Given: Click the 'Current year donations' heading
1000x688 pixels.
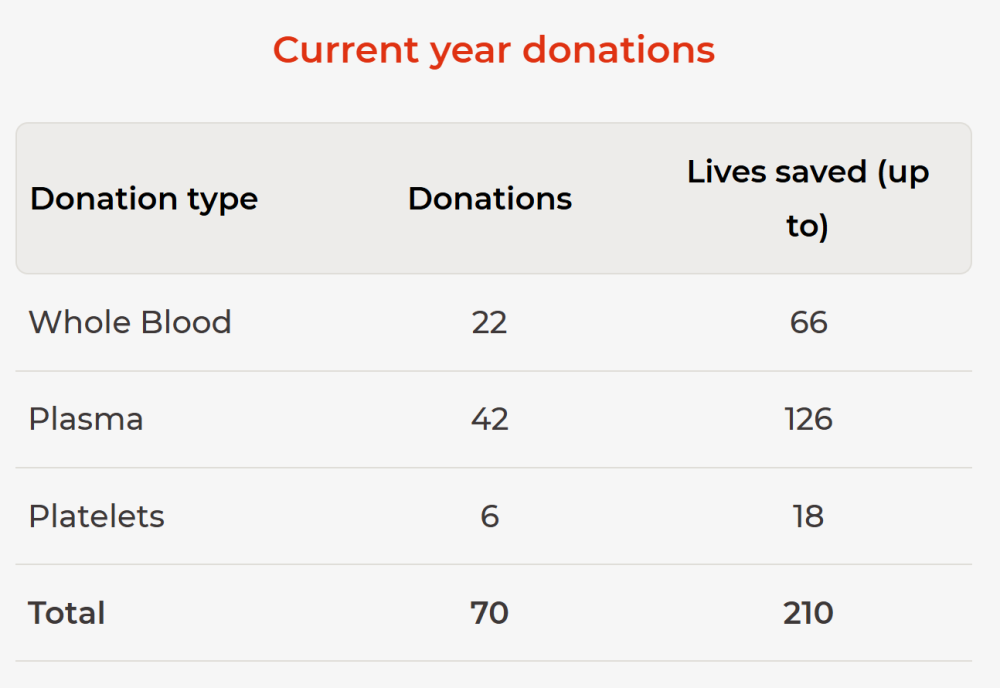Looking at the screenshot, I should pyautogui.click(x=494, y=50).
